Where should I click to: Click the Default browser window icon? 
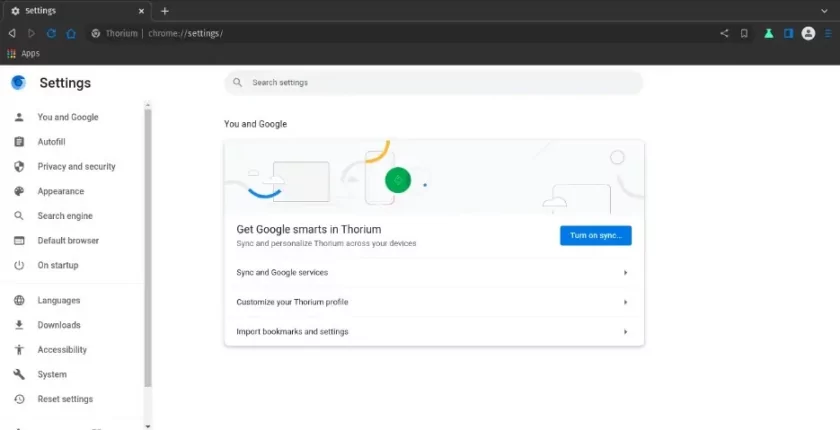click(19, 240)
